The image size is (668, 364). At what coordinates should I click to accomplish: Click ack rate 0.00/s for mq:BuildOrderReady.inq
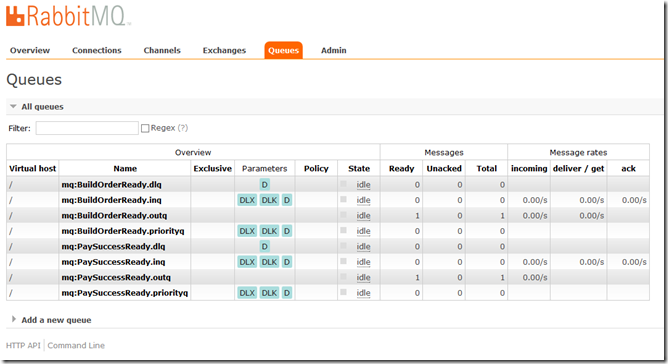tap(634, 200)
